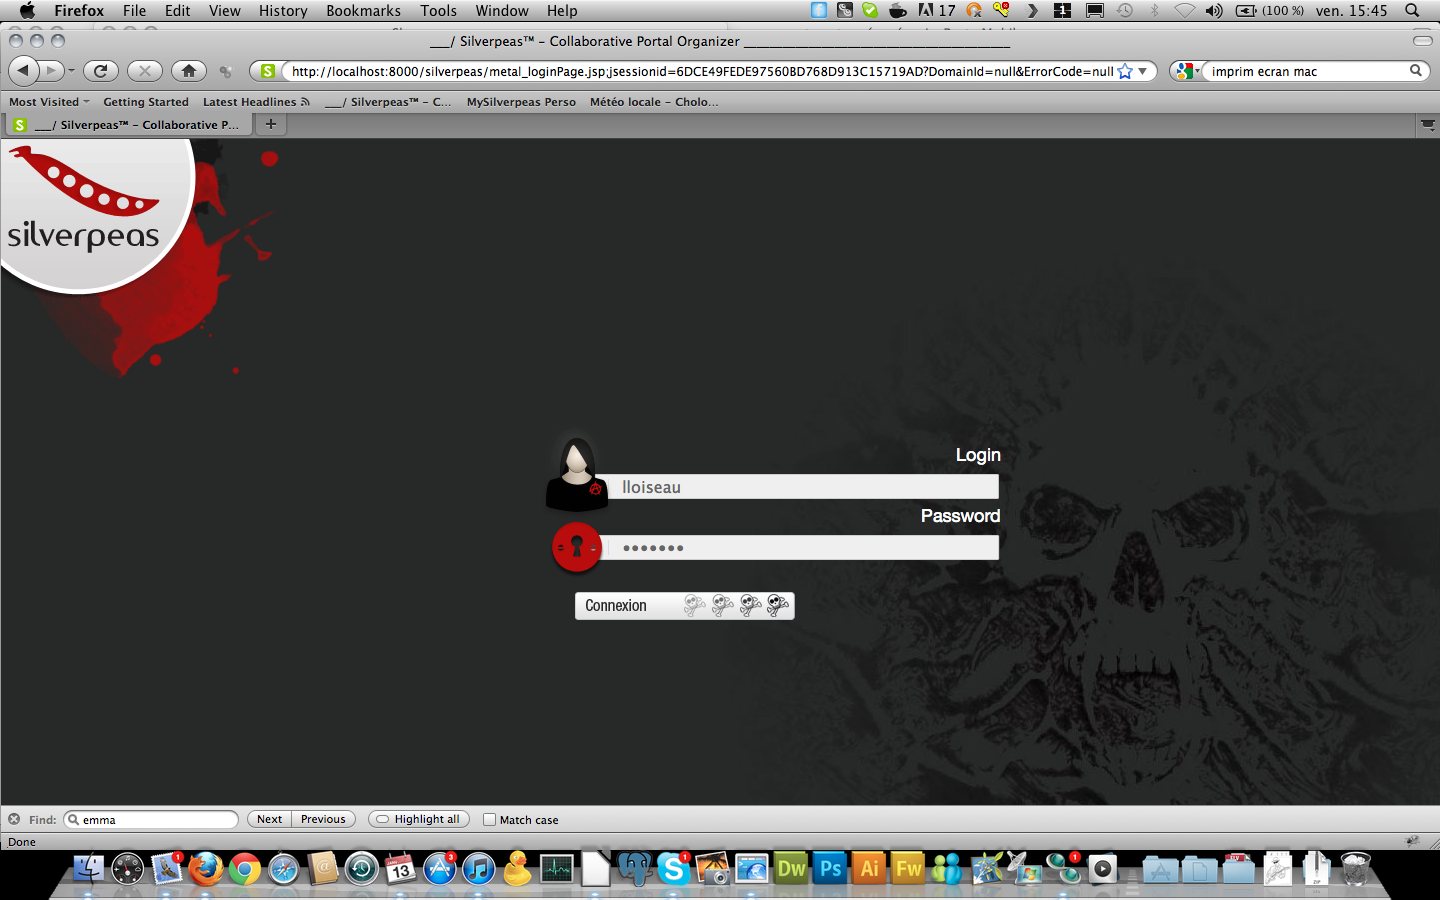Image resolution: width=1440 pixels, height=900 pixels.
Task: Reload the page with the toolbar button
Action: [x=100, y=71]
